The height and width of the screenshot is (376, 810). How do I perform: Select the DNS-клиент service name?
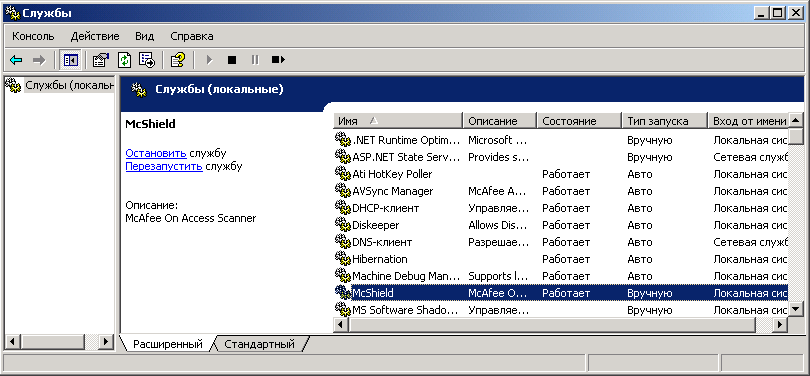tap(382, 242)
